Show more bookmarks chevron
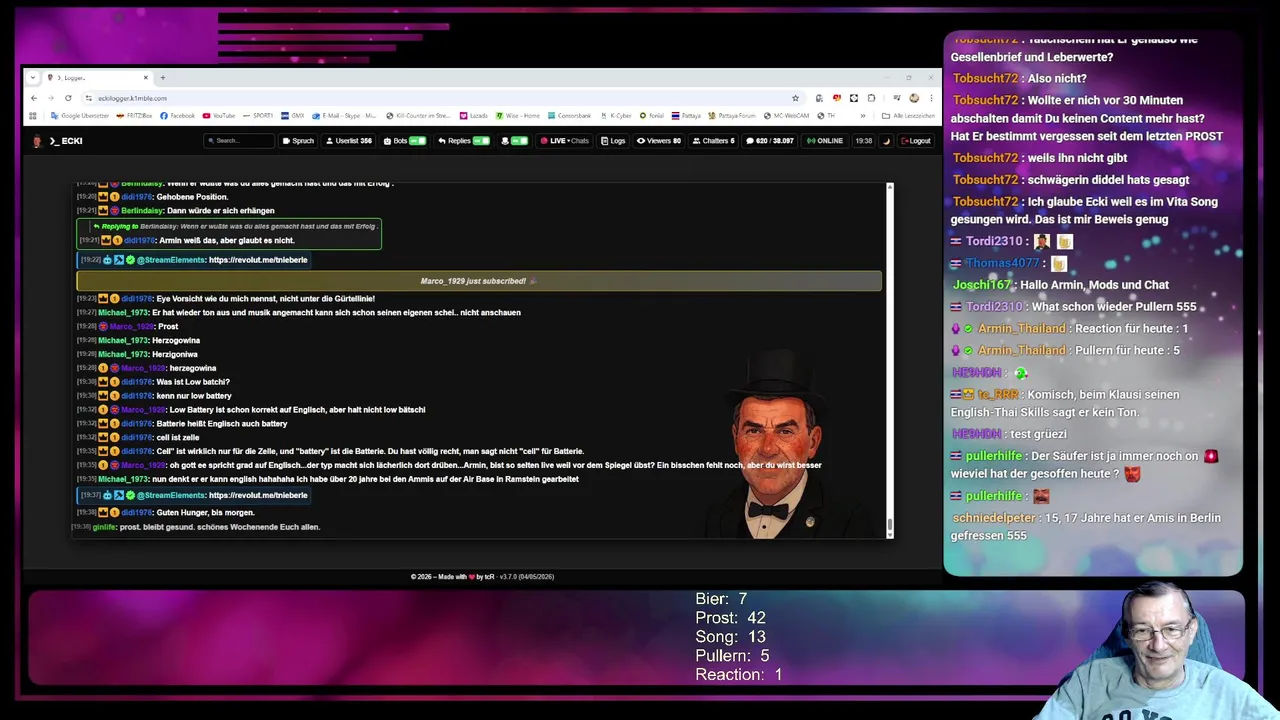The width and height of the screenshot is (1280, 720). (863, 116)
